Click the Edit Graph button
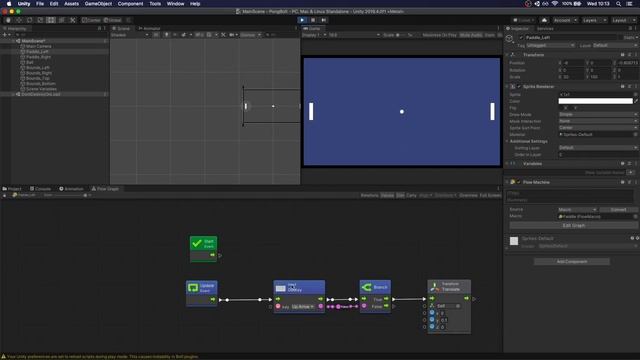 [x=573, y=225]
